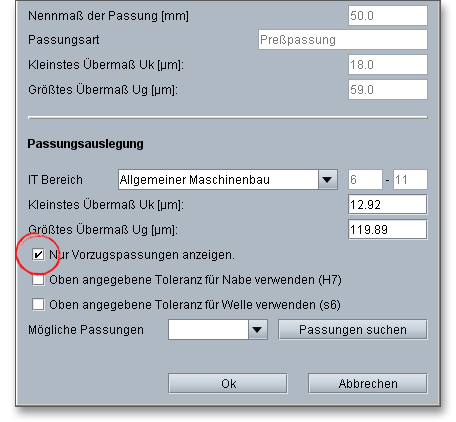Enable Toleranz für Nabe verwenden (H7)
Viewport: 456px width, 422px height.
point(38,280)
